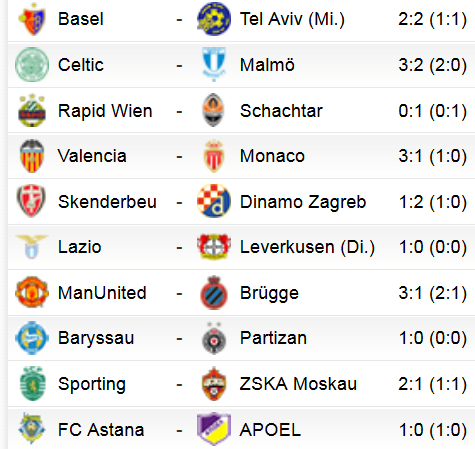Select the Celtic club logo
This screenshot has height=449, width=475.
[32, 65]
